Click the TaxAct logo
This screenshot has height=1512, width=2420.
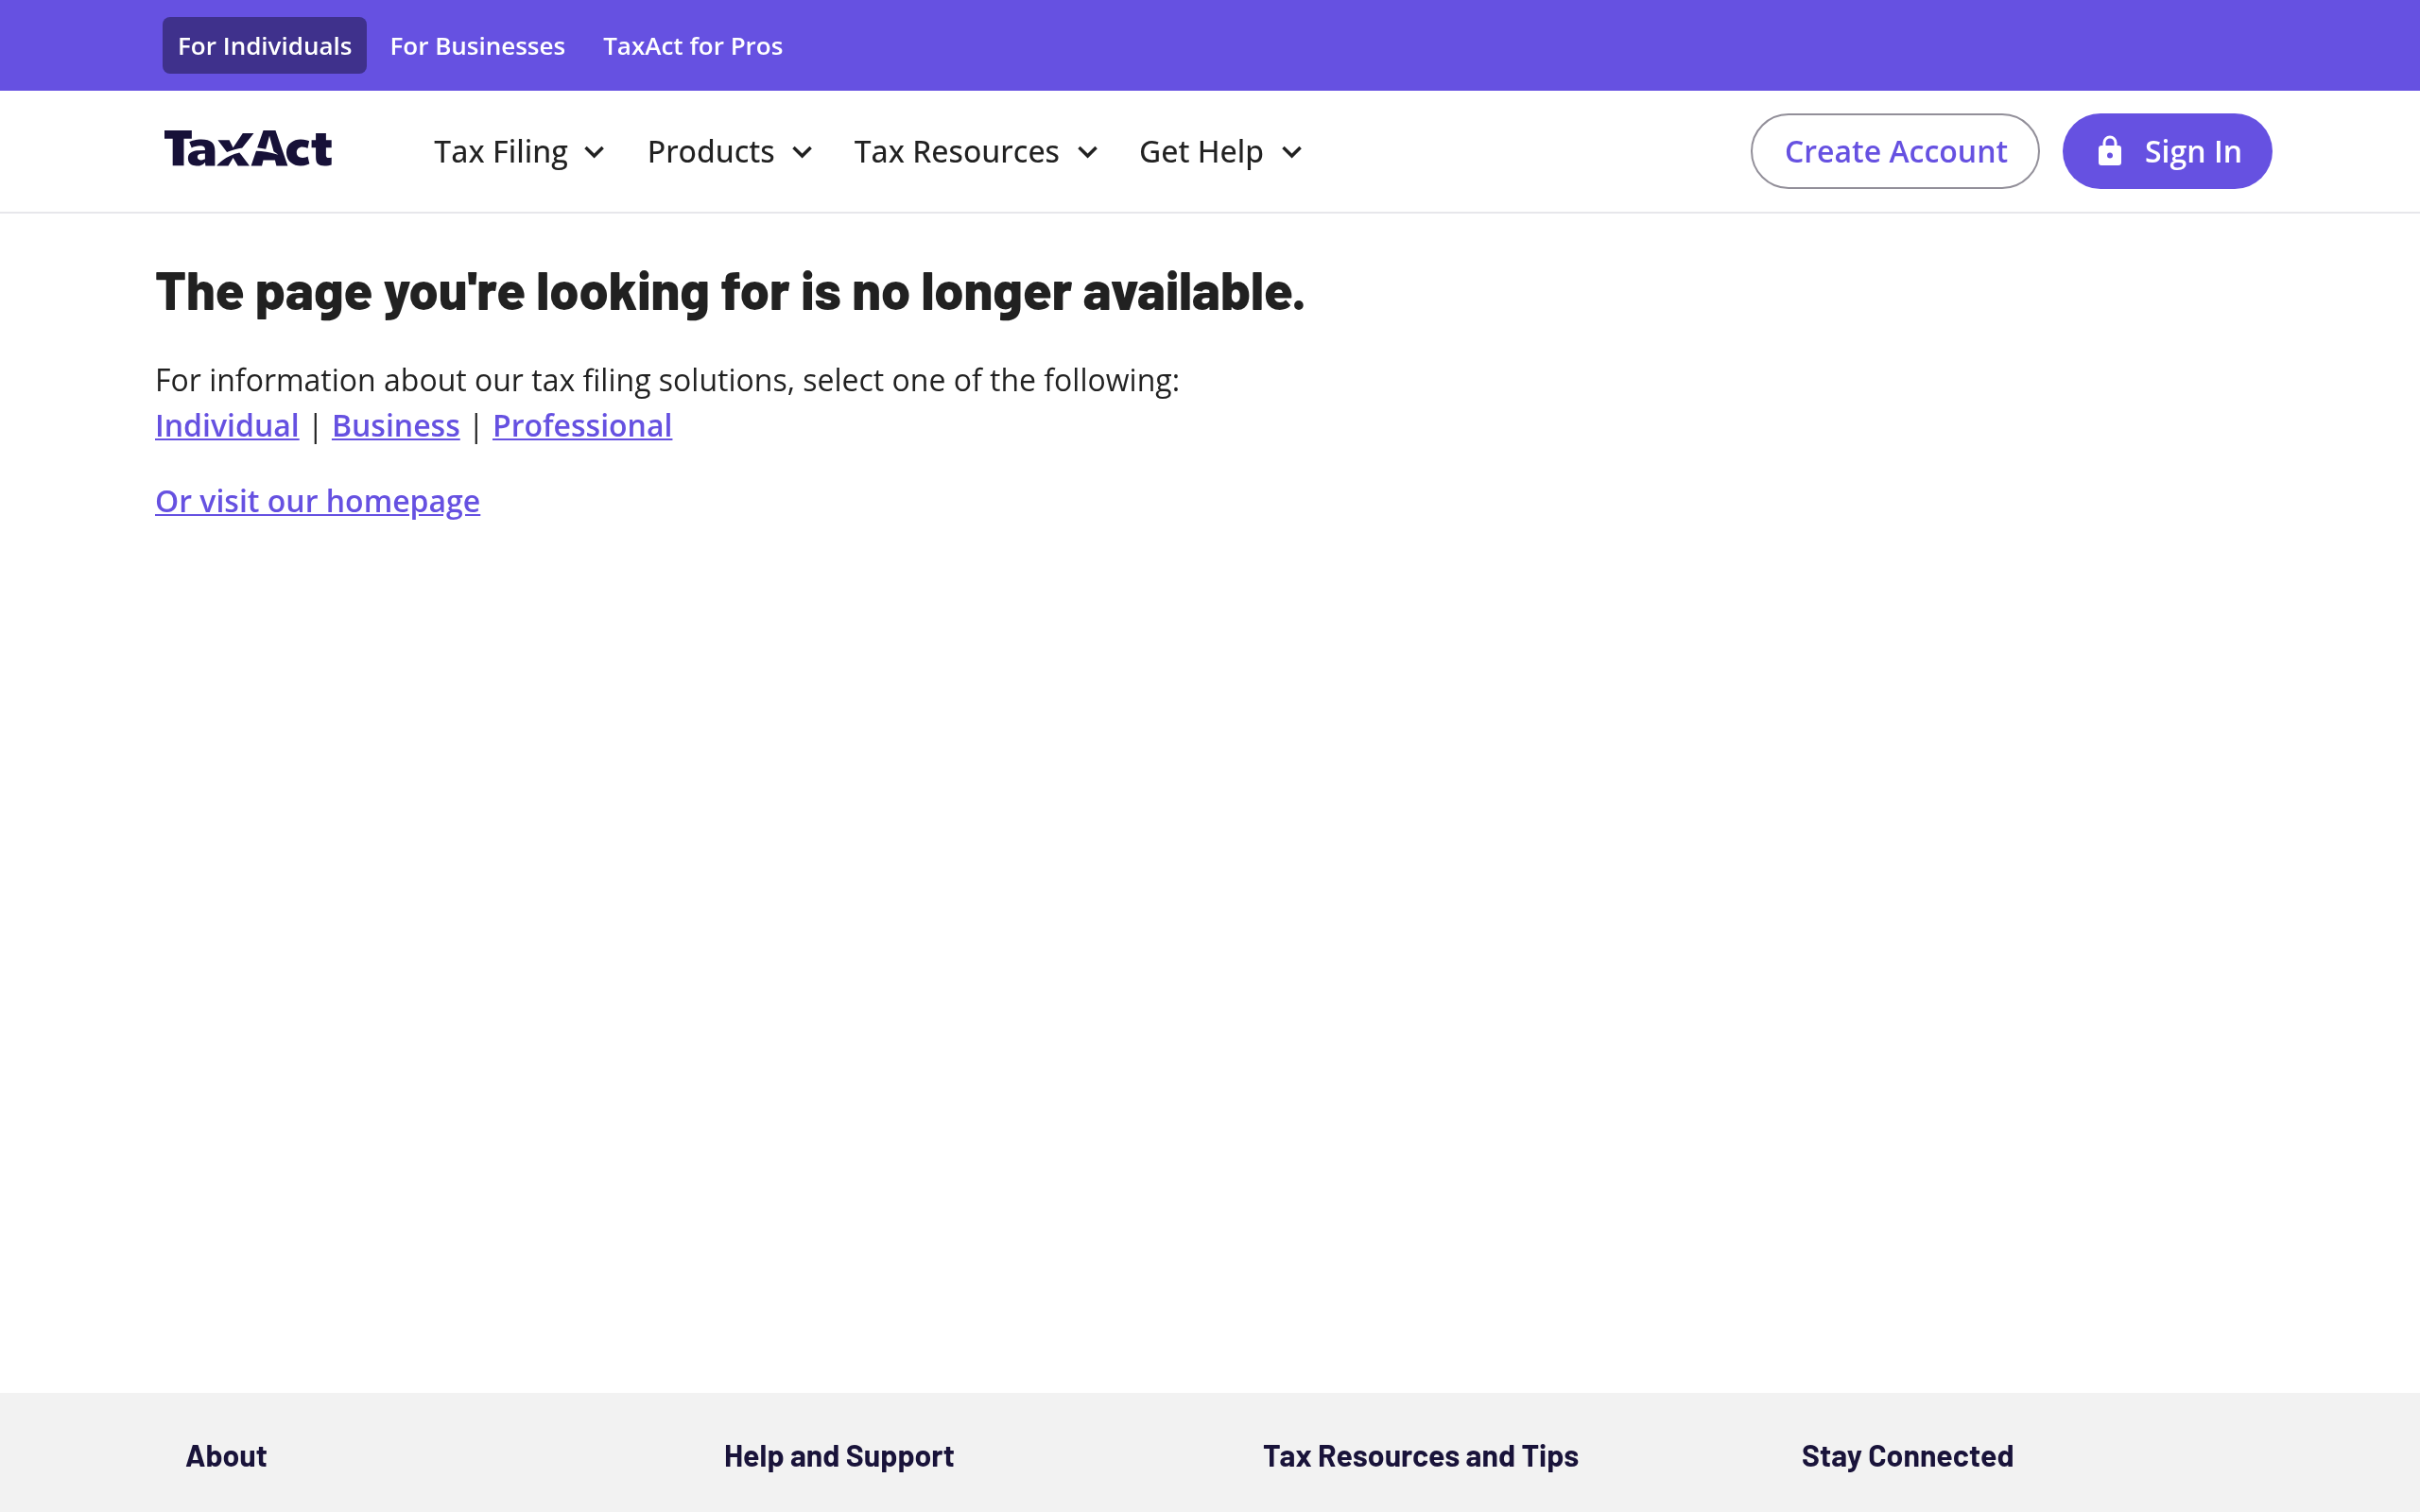point(248,149)
